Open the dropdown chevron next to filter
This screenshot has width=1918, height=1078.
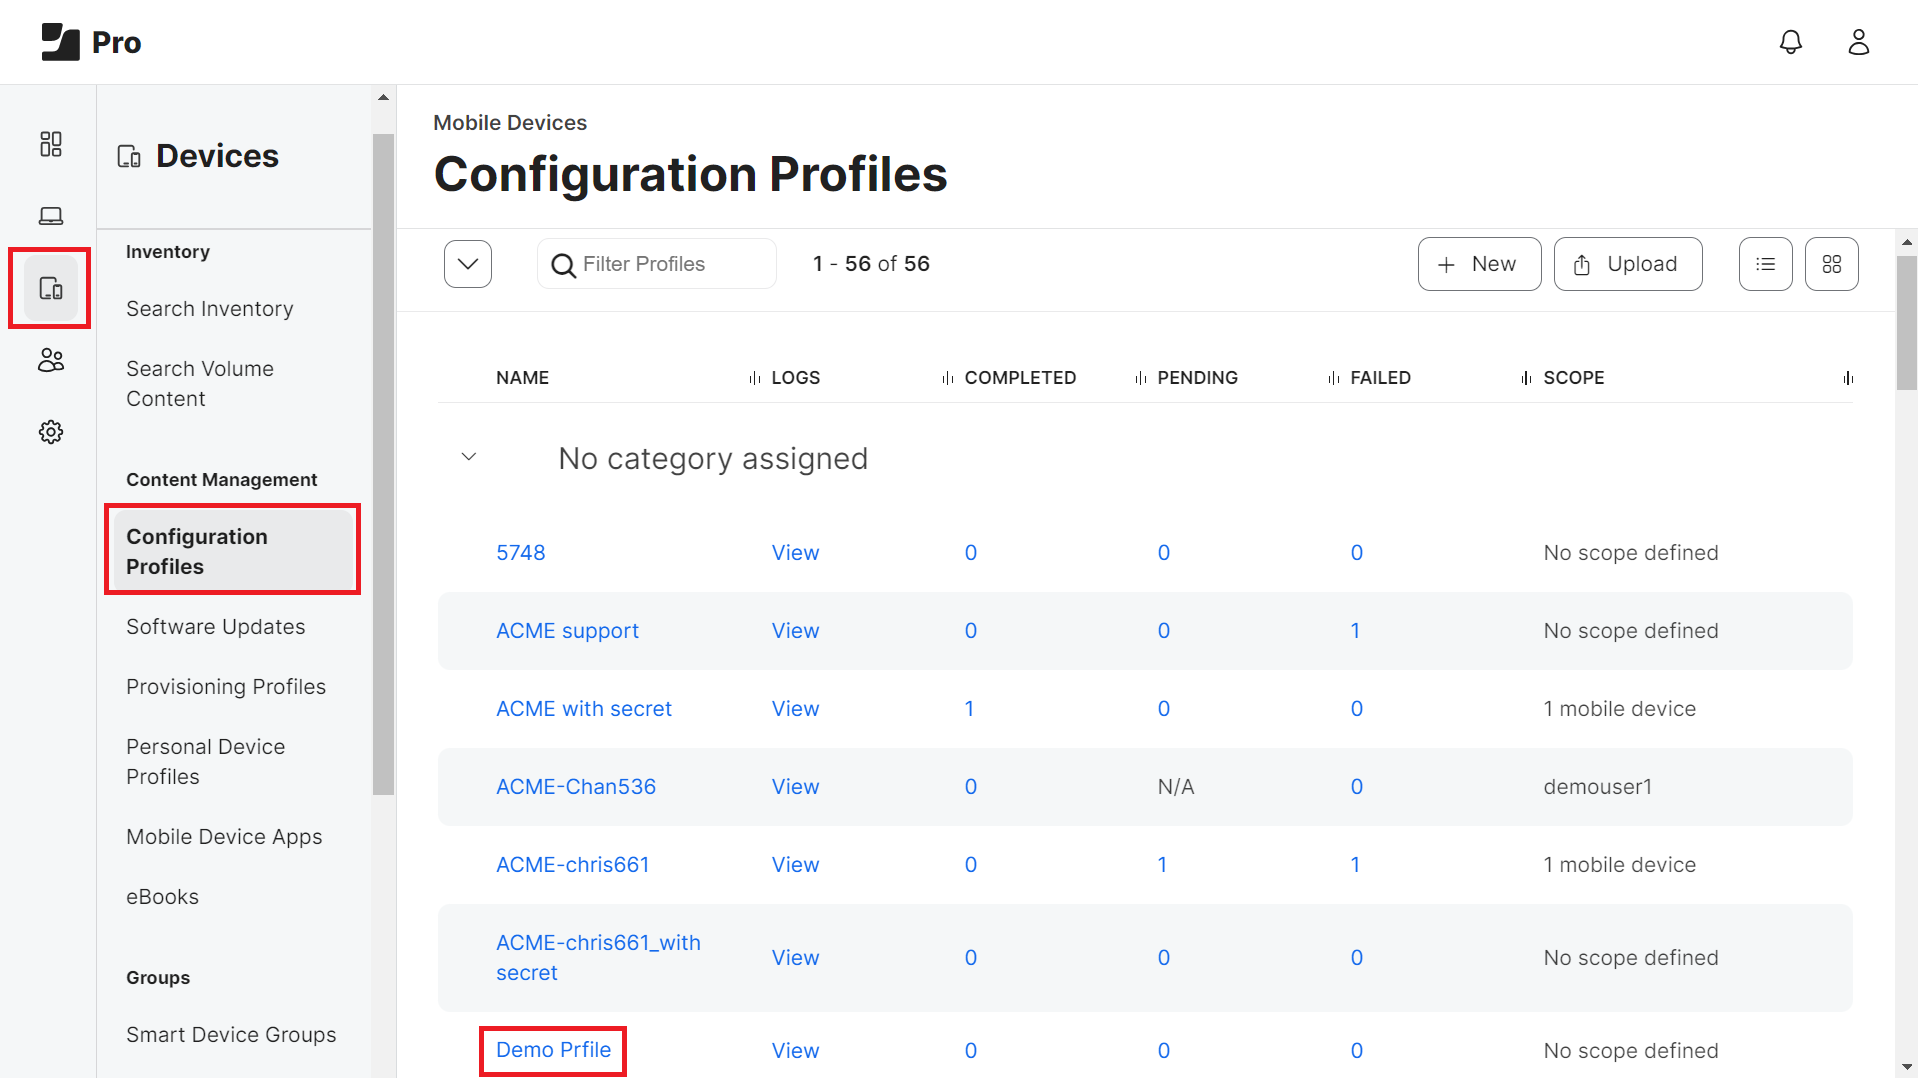[x=468, y=264]
